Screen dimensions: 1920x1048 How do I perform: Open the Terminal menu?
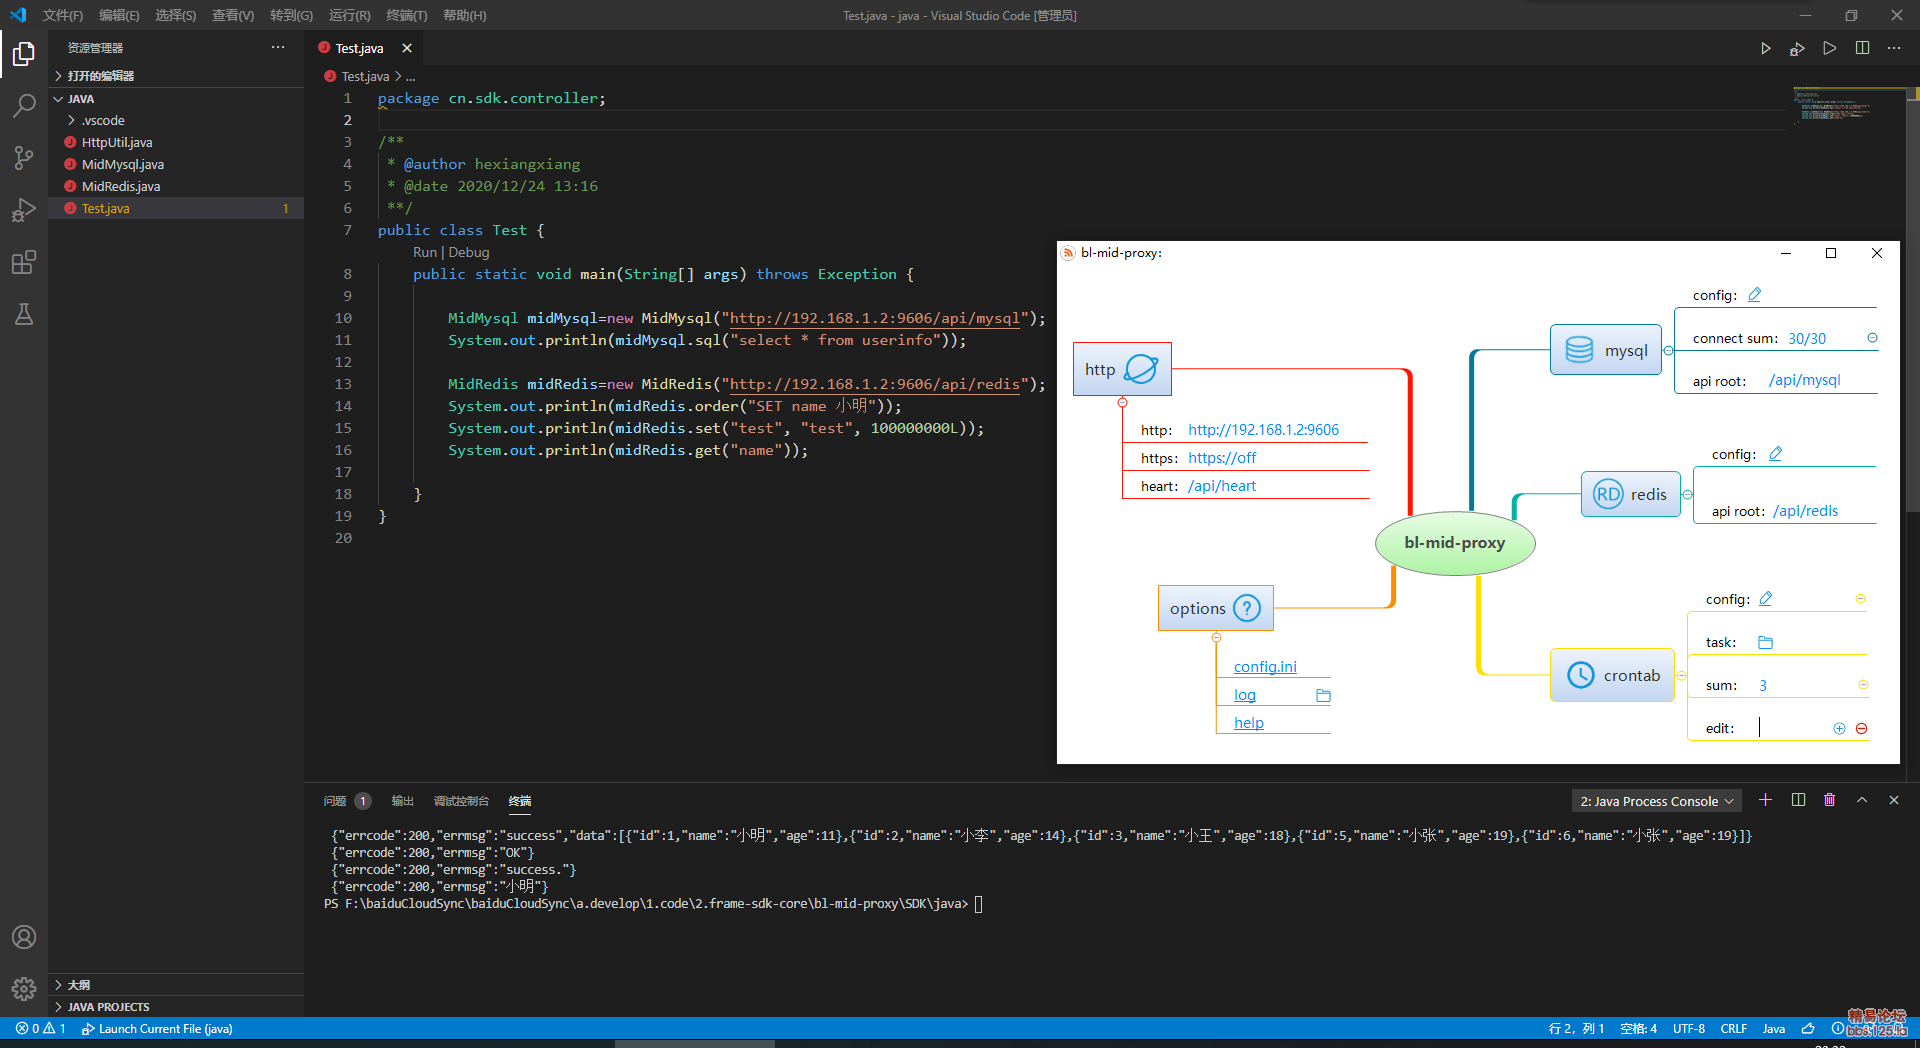tap(406, 15)
